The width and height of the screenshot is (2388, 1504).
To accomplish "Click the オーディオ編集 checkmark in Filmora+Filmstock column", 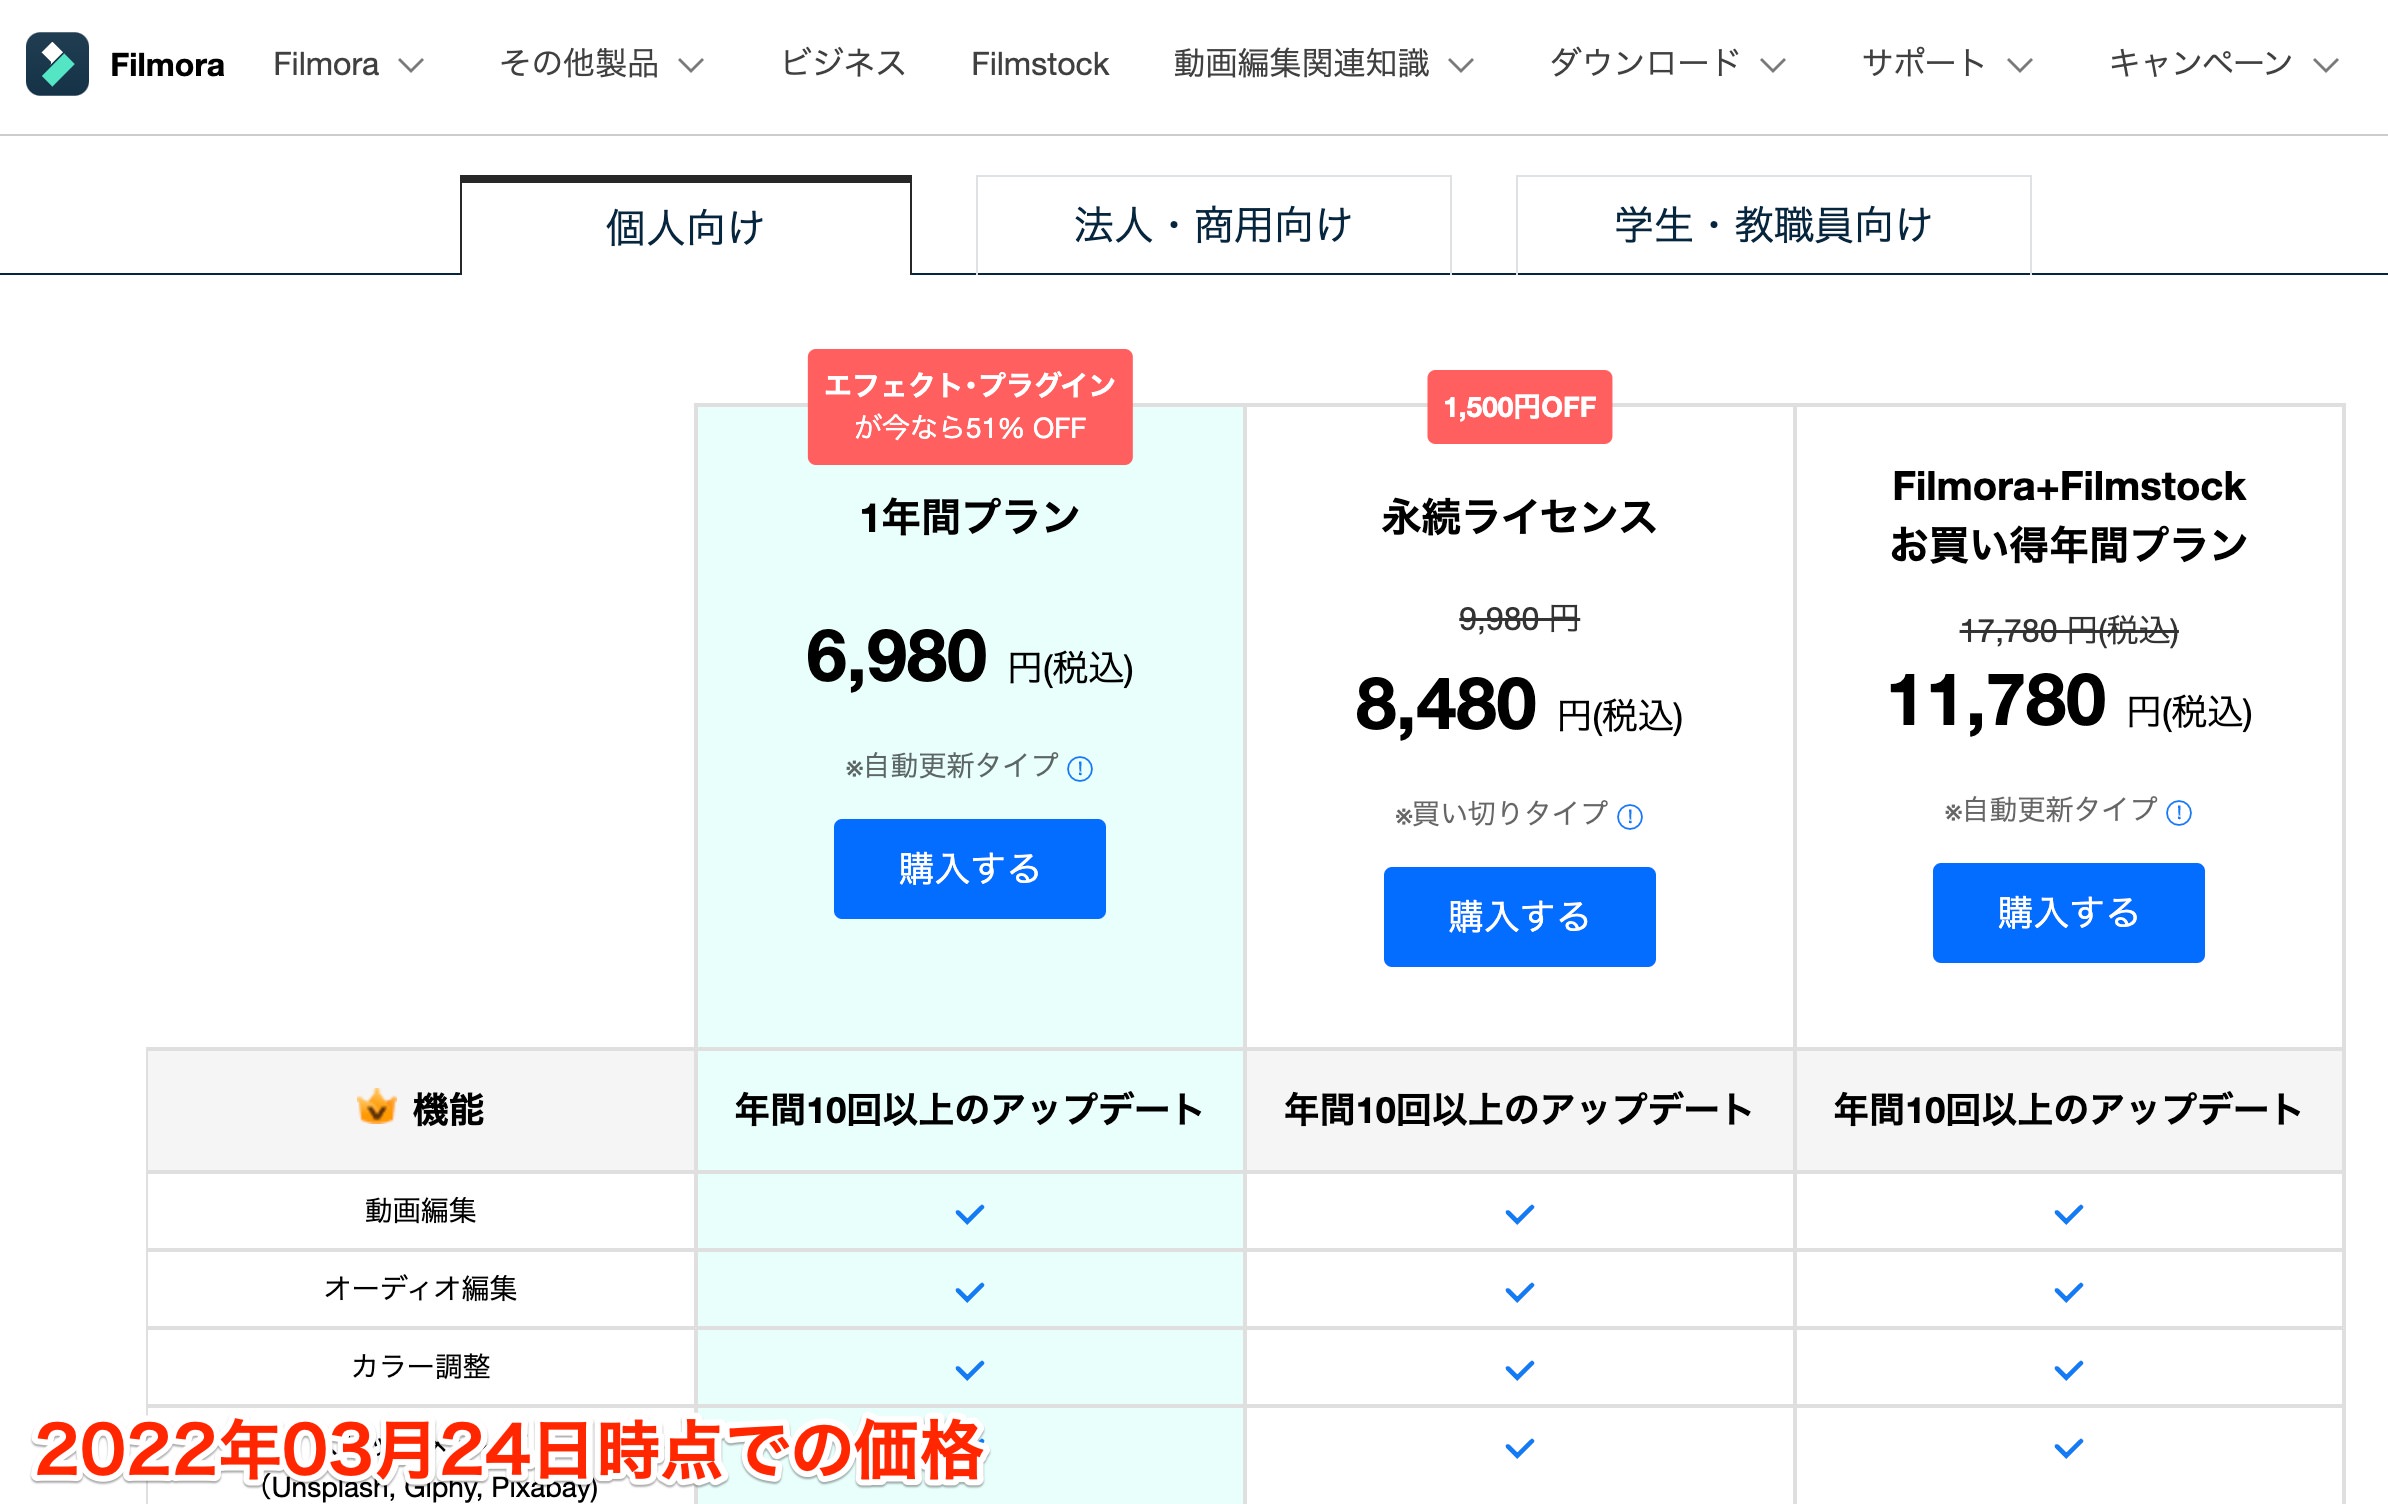I will point(2069,1292).
